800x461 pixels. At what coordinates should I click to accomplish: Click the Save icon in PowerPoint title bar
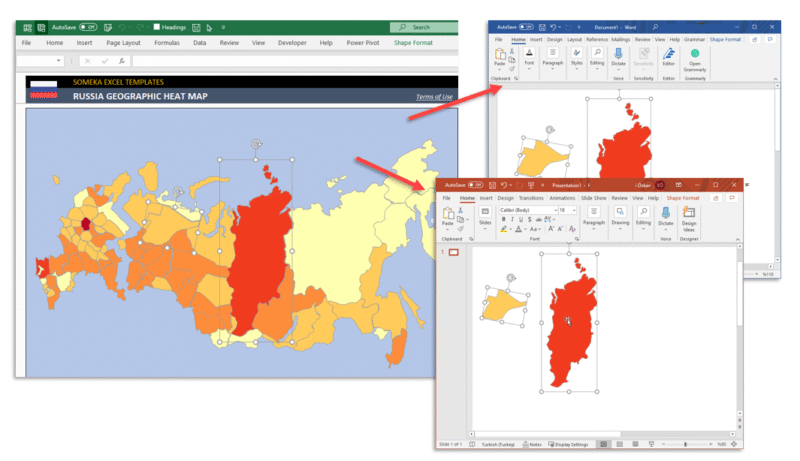pos(492,185)
